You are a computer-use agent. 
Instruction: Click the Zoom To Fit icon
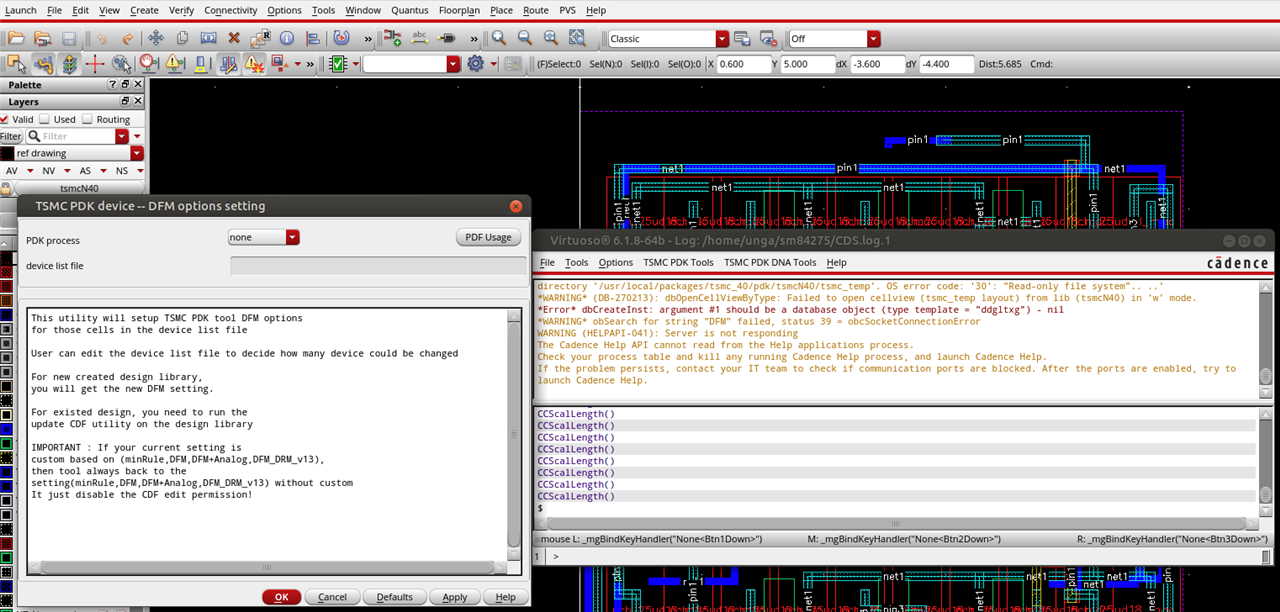pyautogui.click(x=550, y=38)
